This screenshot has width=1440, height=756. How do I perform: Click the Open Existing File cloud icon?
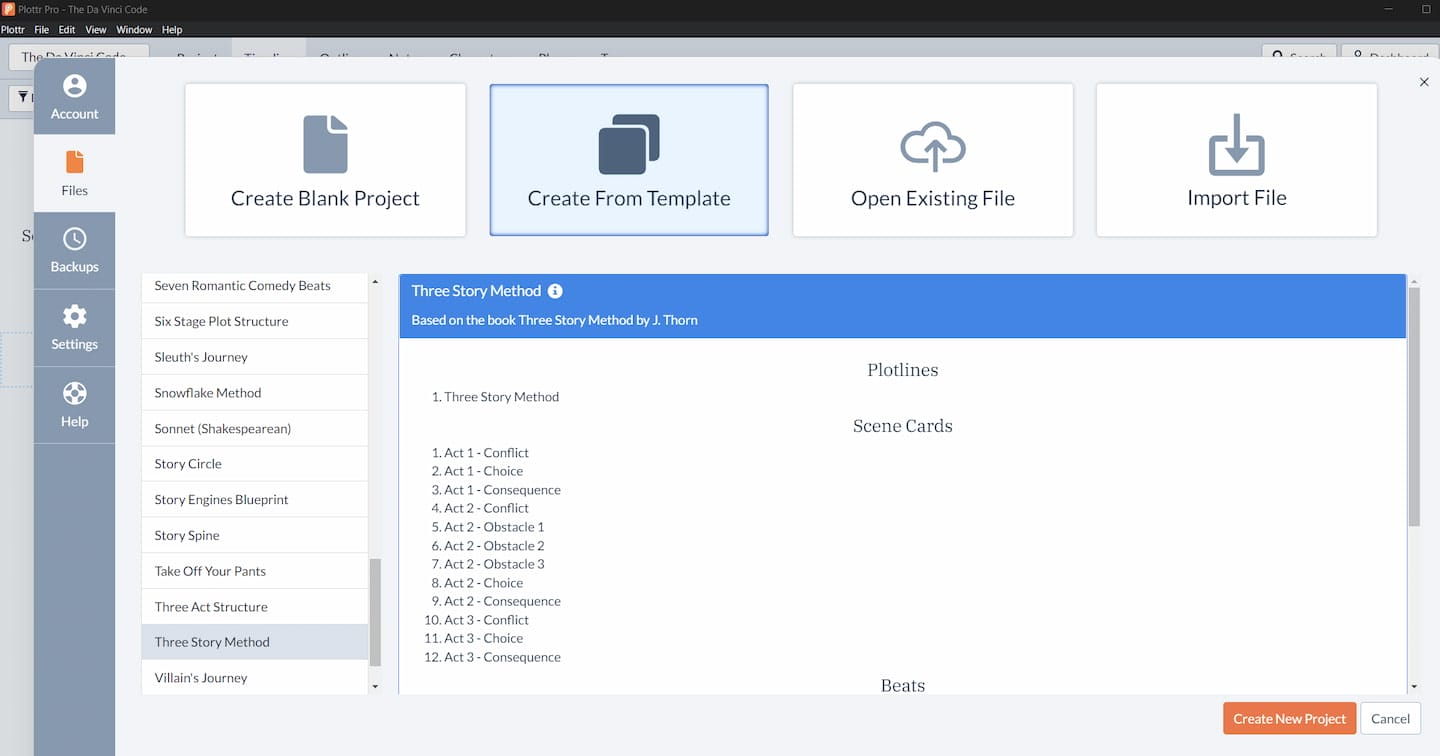point(932,146)
